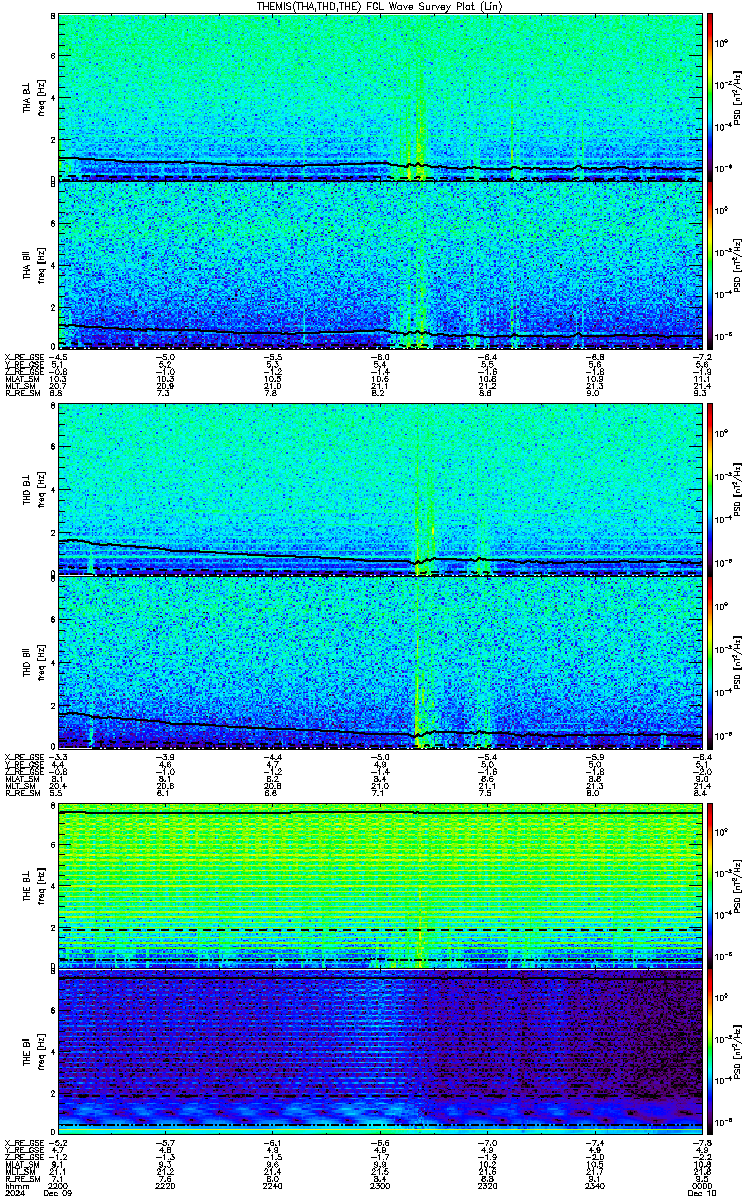Click the PSD color bar beside THA B-perpendicular panel
The image size is (750, 1200).
coord(710,97)
